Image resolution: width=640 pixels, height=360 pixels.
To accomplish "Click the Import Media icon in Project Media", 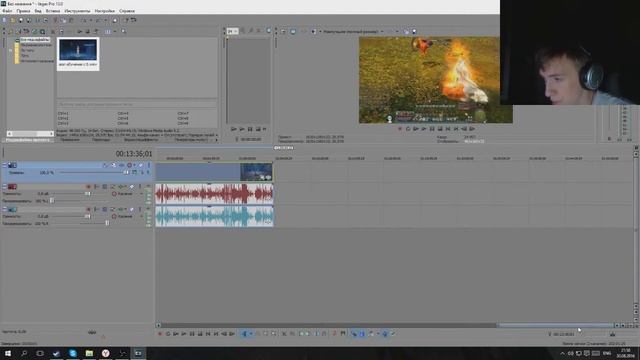I will click(x=11, y=31).
